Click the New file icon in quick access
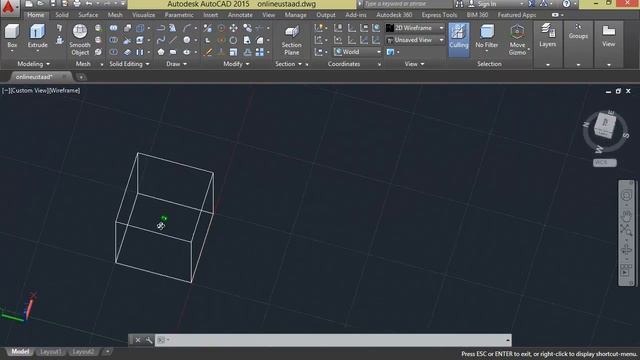 point(29,4)
